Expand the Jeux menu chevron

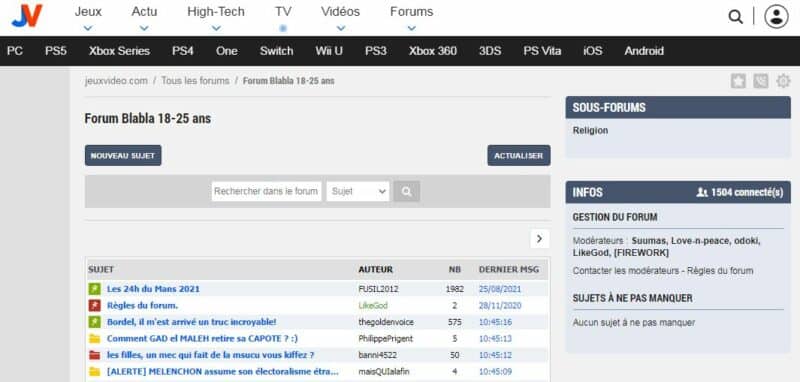click(x=88, y=28)
